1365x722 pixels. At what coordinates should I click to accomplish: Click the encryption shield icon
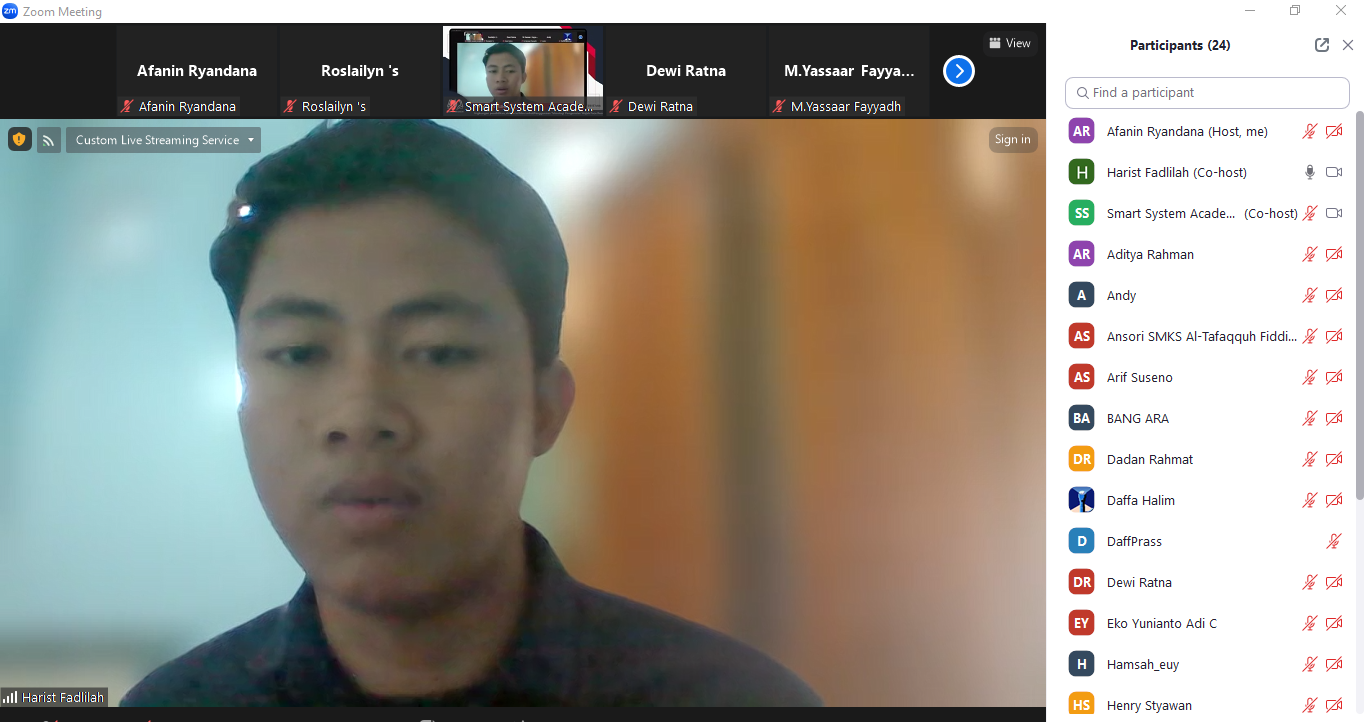19,140
